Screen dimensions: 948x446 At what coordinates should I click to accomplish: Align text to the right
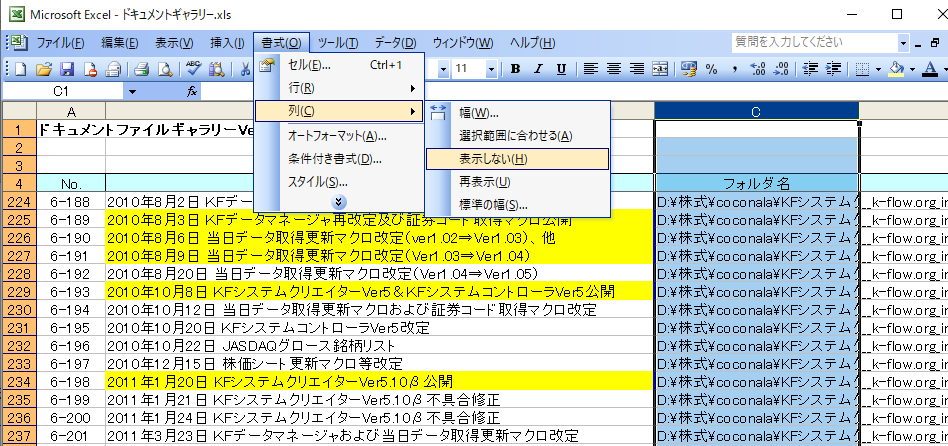coord(637,69)
